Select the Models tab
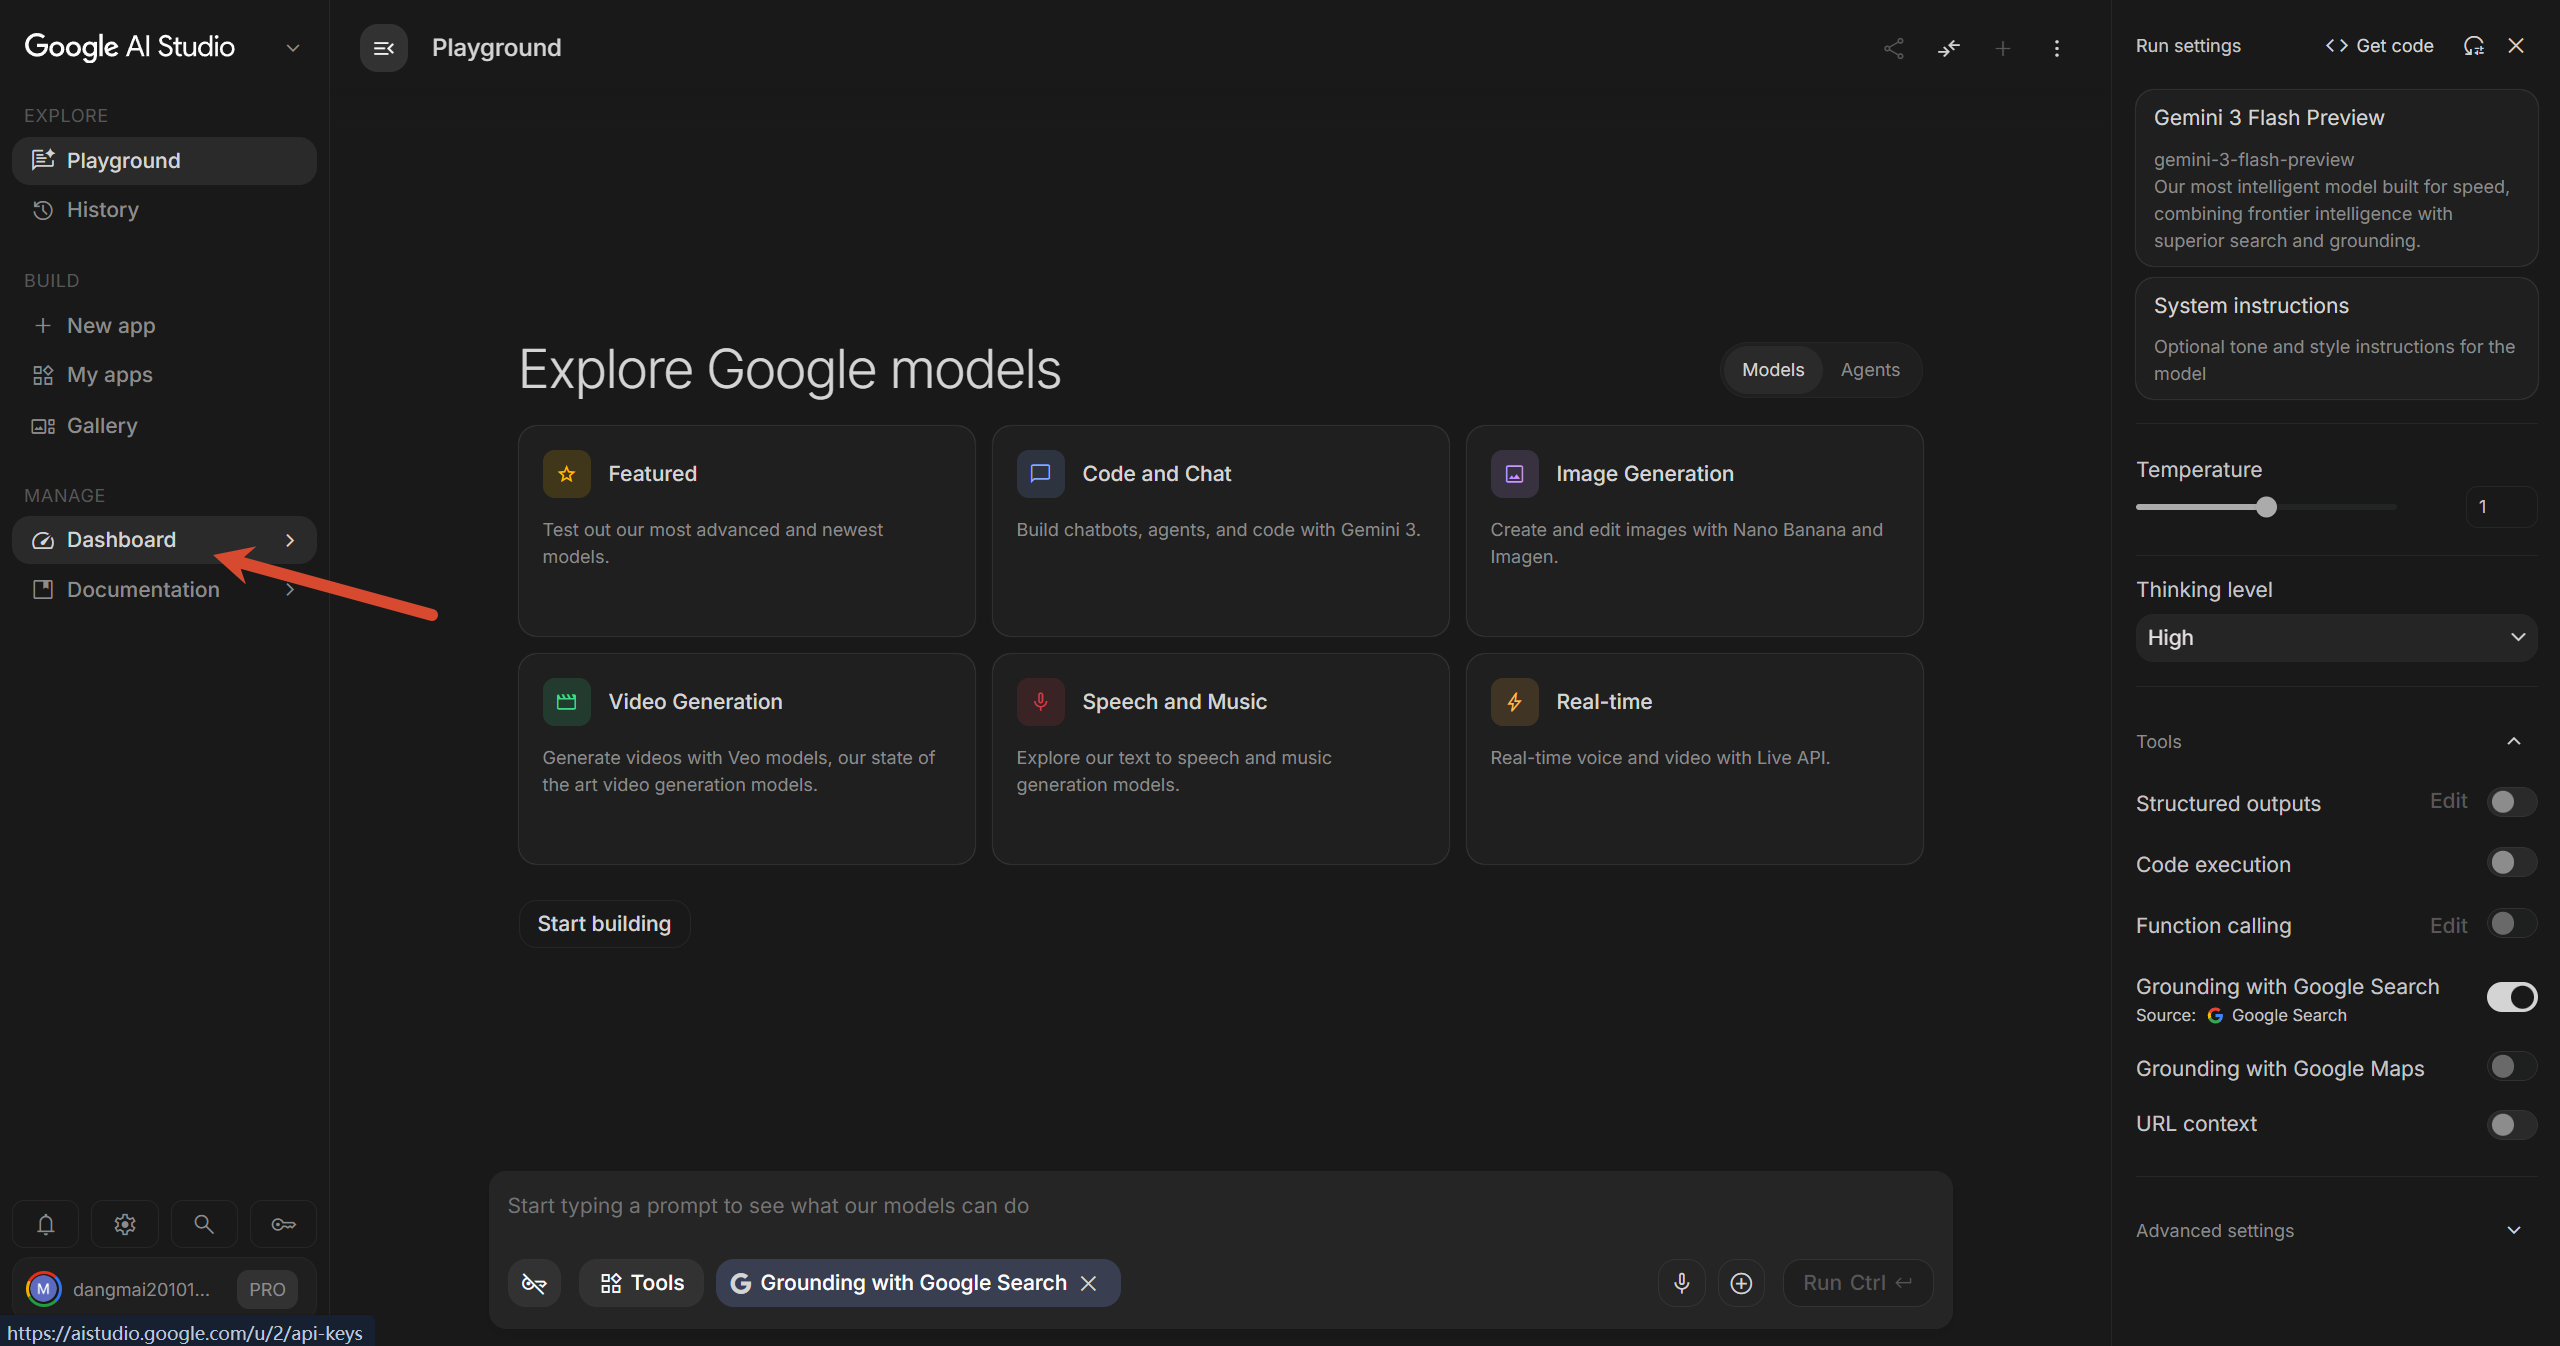Screen dimensions: 2560x1346 [x=1773, y=370]
